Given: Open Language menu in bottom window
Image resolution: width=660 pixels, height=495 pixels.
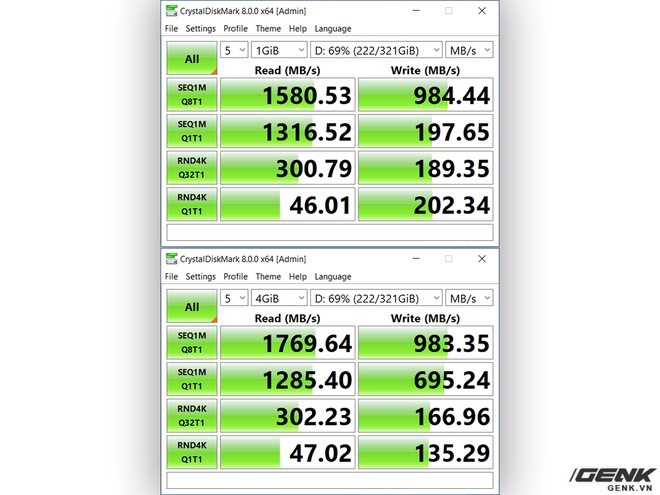Looking at the screenshot, I should tap(333, 277).
